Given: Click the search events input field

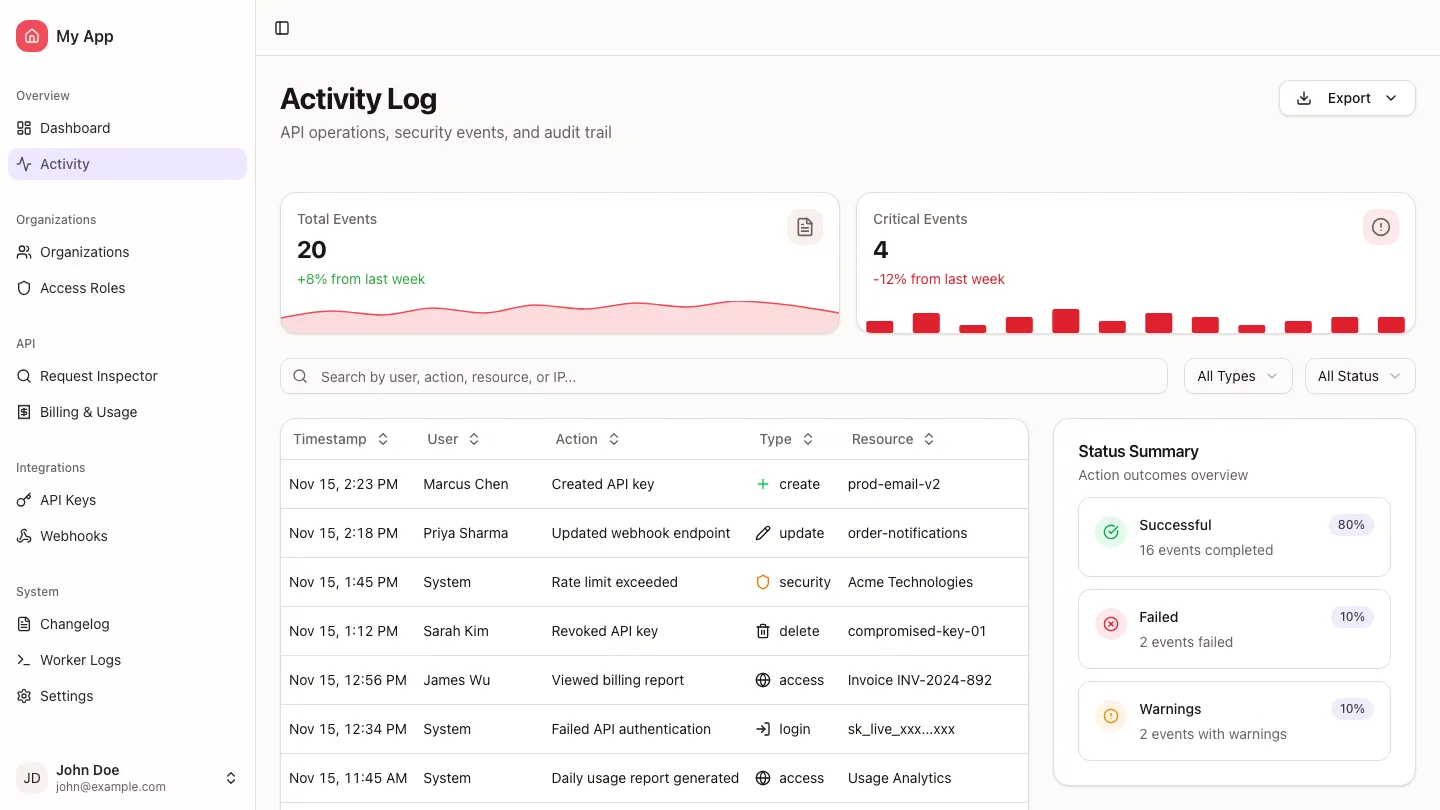Looking at the screenshot, I should tap(723, 376).
